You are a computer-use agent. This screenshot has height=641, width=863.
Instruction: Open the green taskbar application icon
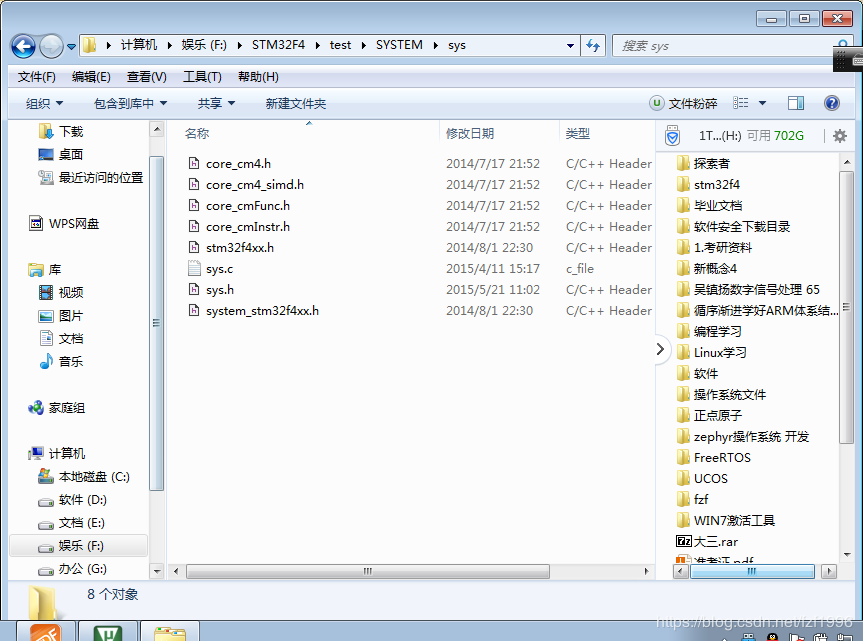(x=108, y=632)
